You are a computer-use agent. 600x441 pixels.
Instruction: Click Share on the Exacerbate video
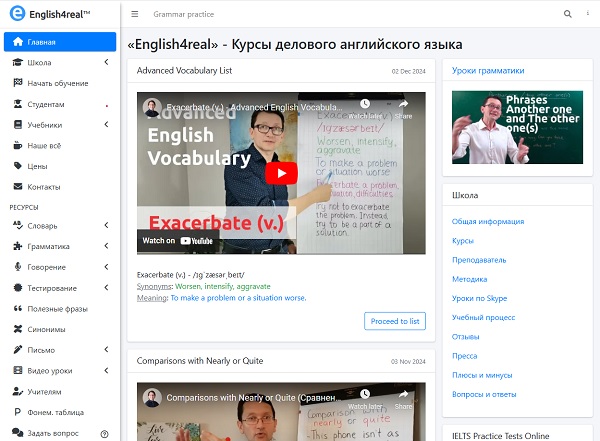point(403,108)
